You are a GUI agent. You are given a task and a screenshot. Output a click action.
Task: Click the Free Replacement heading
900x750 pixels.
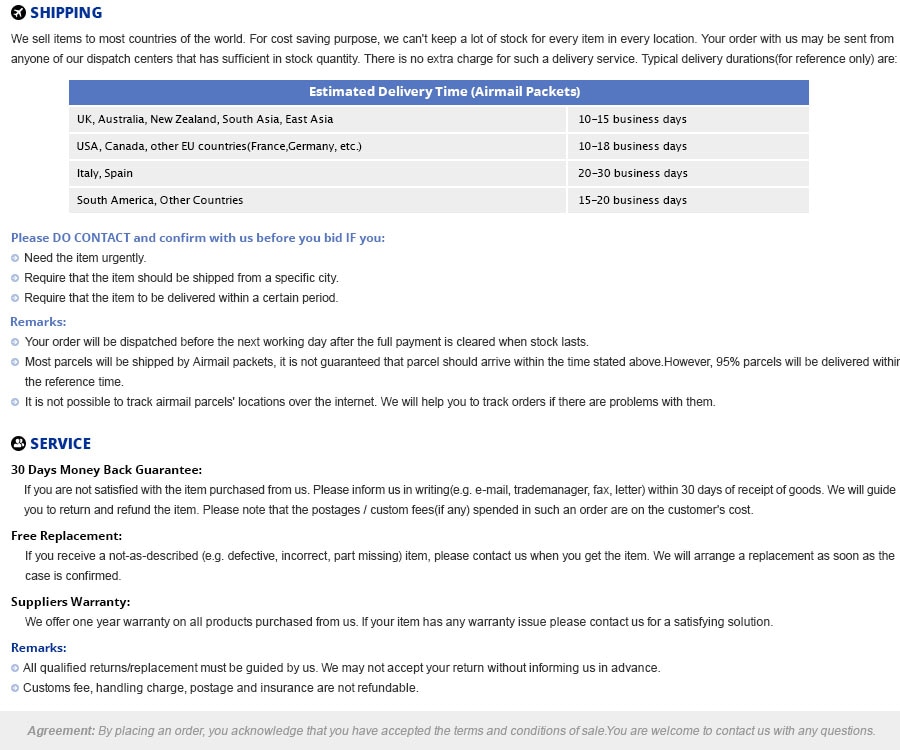[67, 536]
